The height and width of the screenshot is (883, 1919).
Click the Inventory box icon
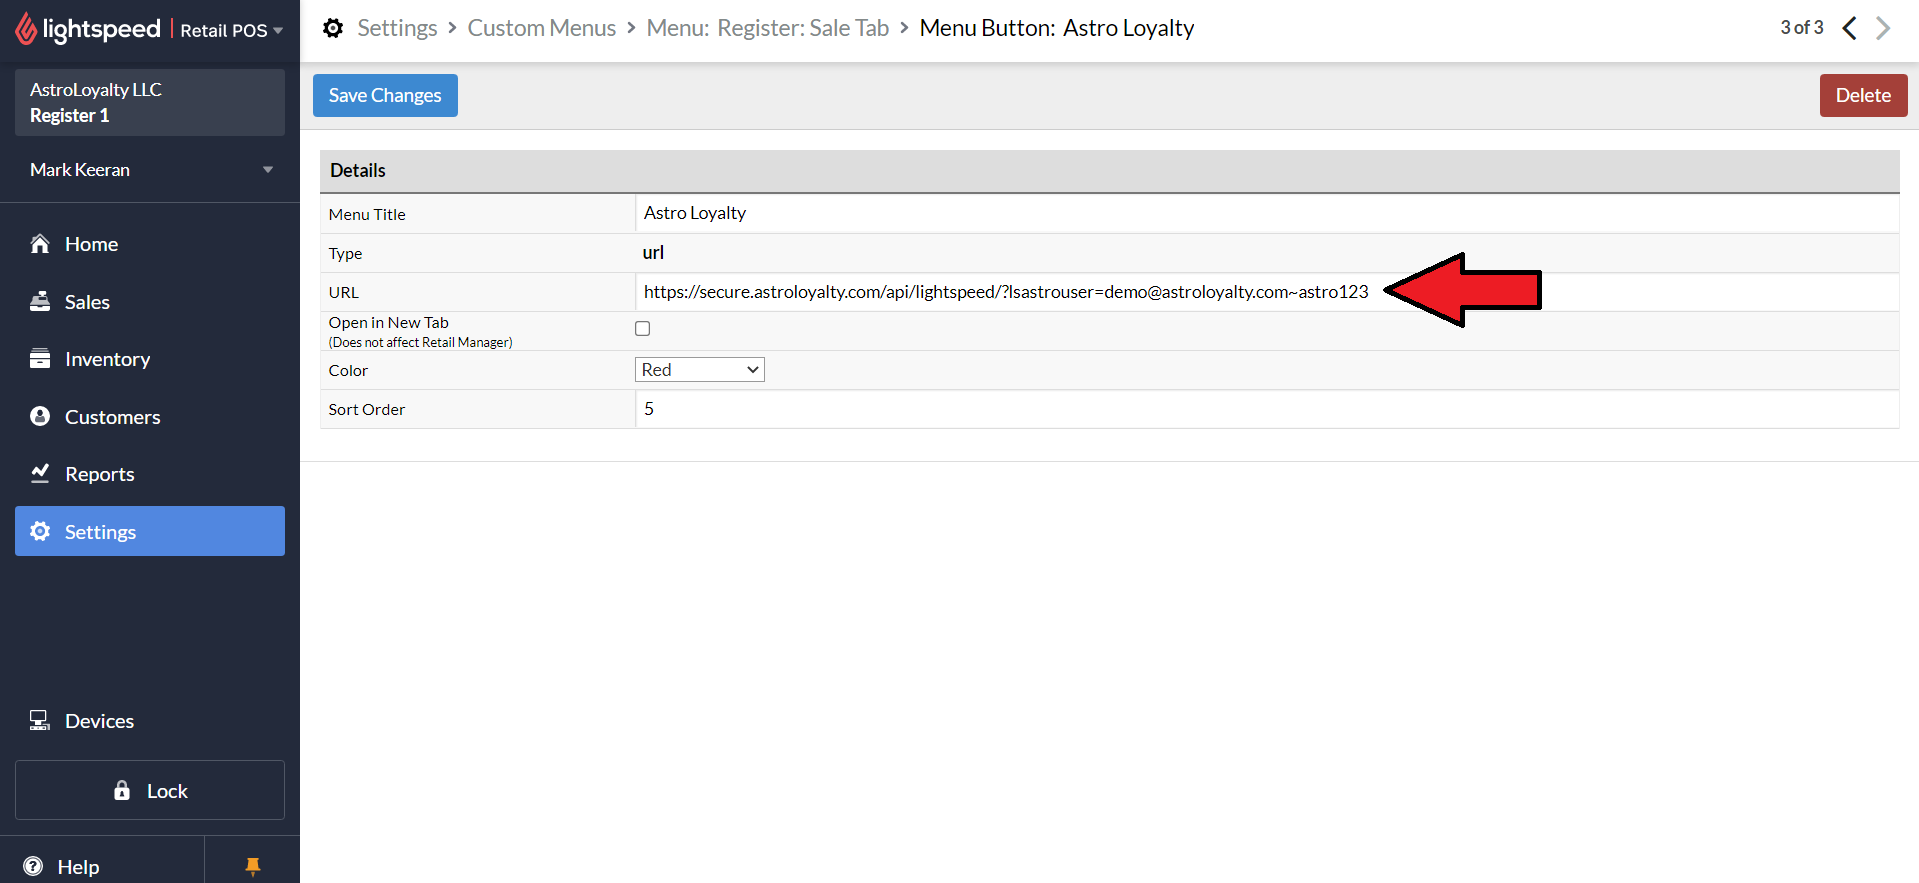pos(40,358)
